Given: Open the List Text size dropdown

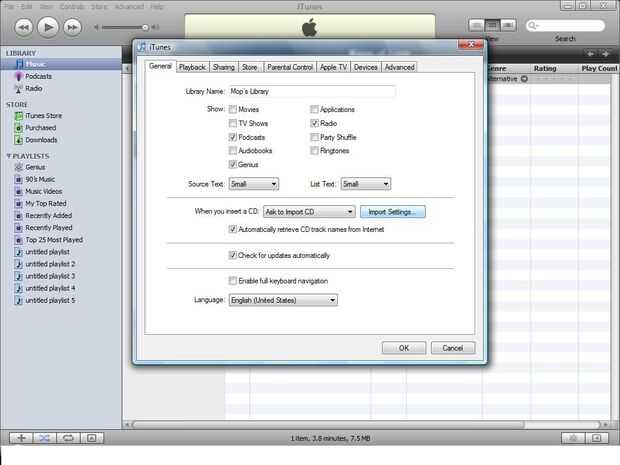Looking at the screenshot, I should tap(366, 184).
